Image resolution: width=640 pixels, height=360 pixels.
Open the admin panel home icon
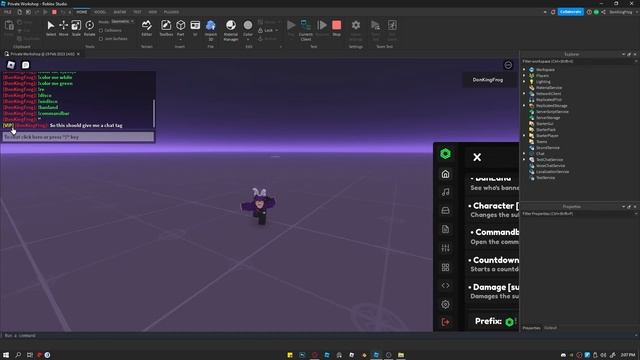pyautogui.click(x=445, y=174)
